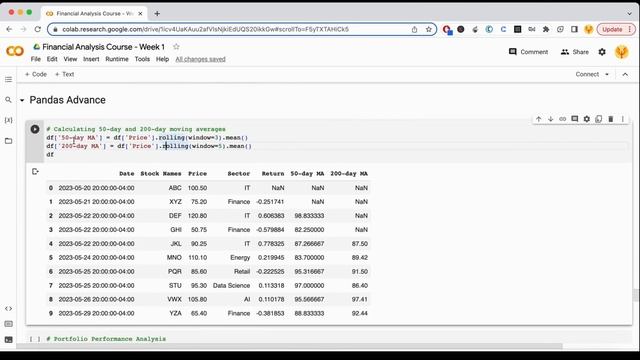The height and width of the screenshot is (360, 640).
Task: Click Chrome Update button
Action: tap(616, 29)
